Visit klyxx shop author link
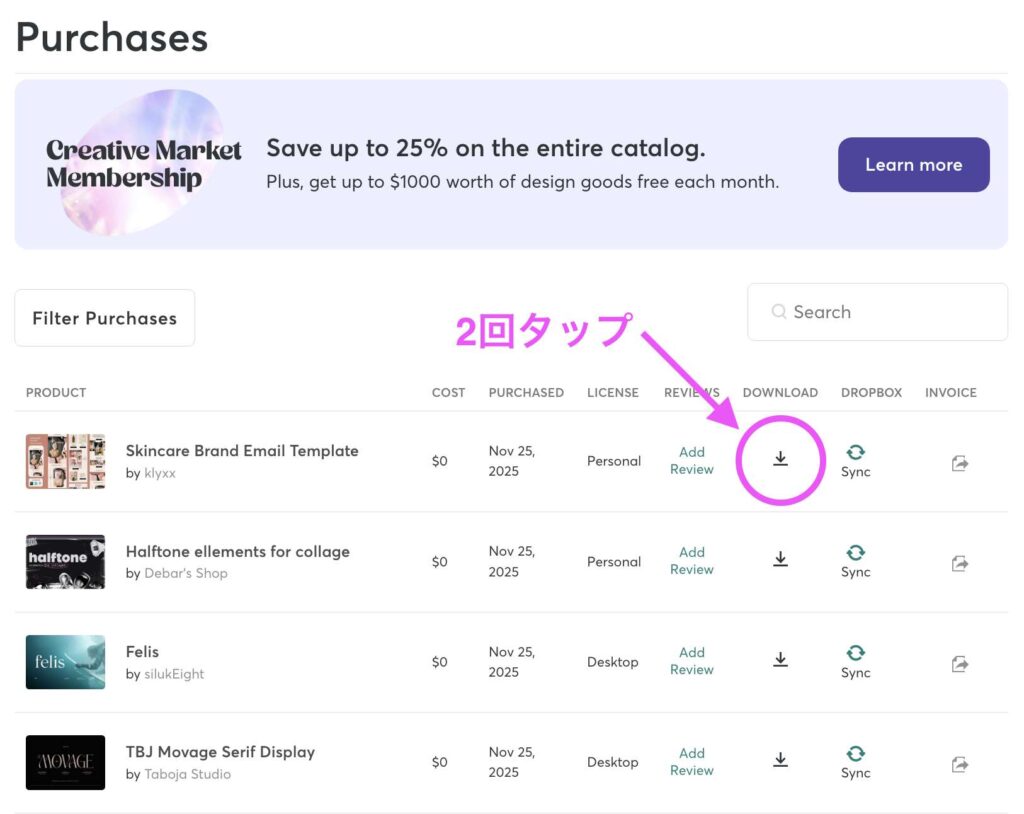The width and height of the screenshot is (1024, 814). point(160,473)
